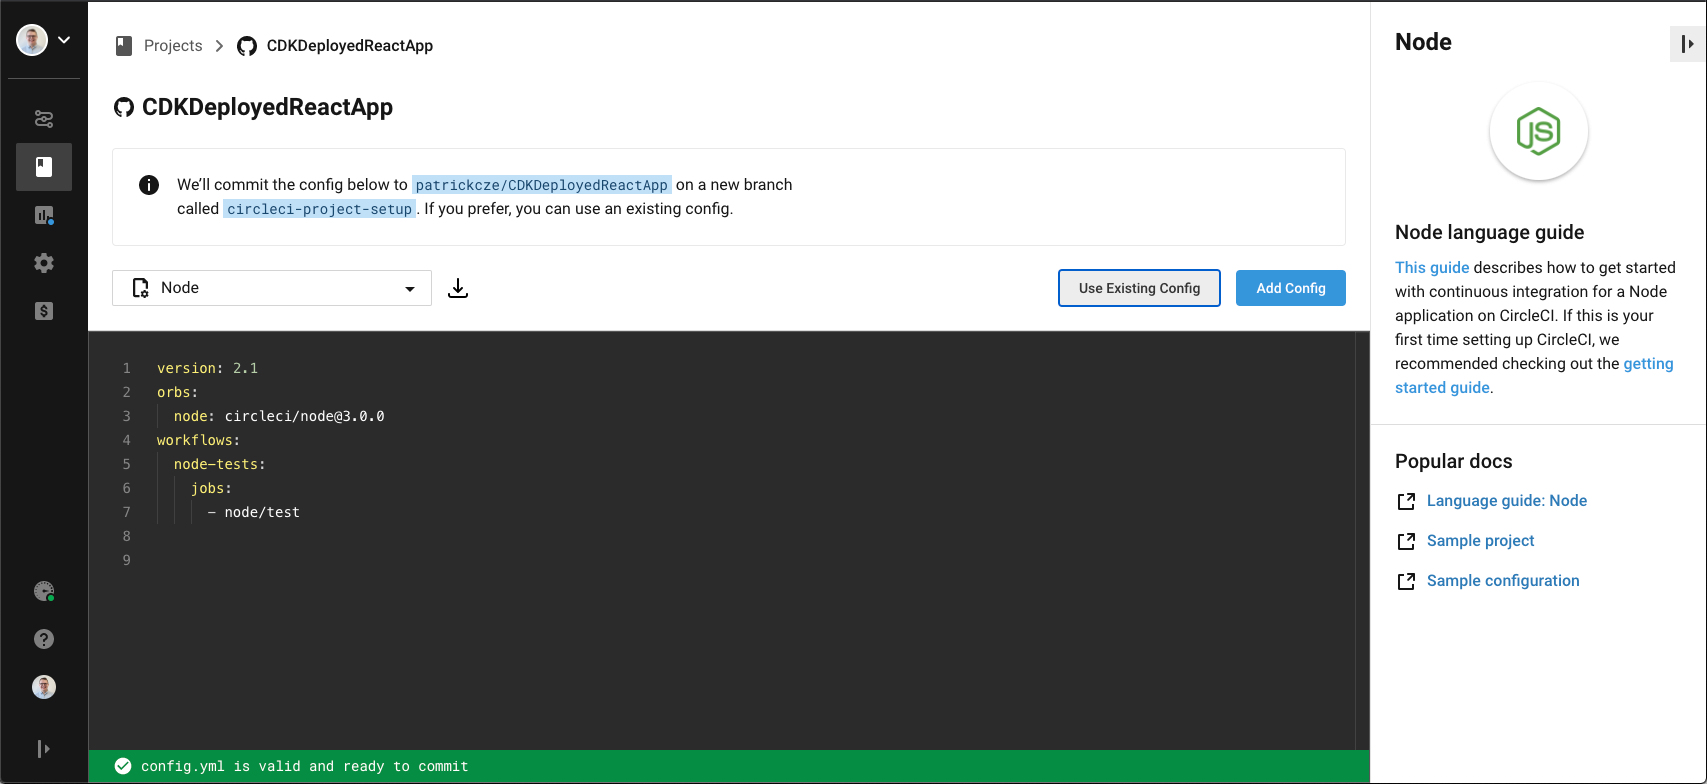The image size is (1707, 784).
Task: Open the Plan billing dollar icon
Action: 44,311
